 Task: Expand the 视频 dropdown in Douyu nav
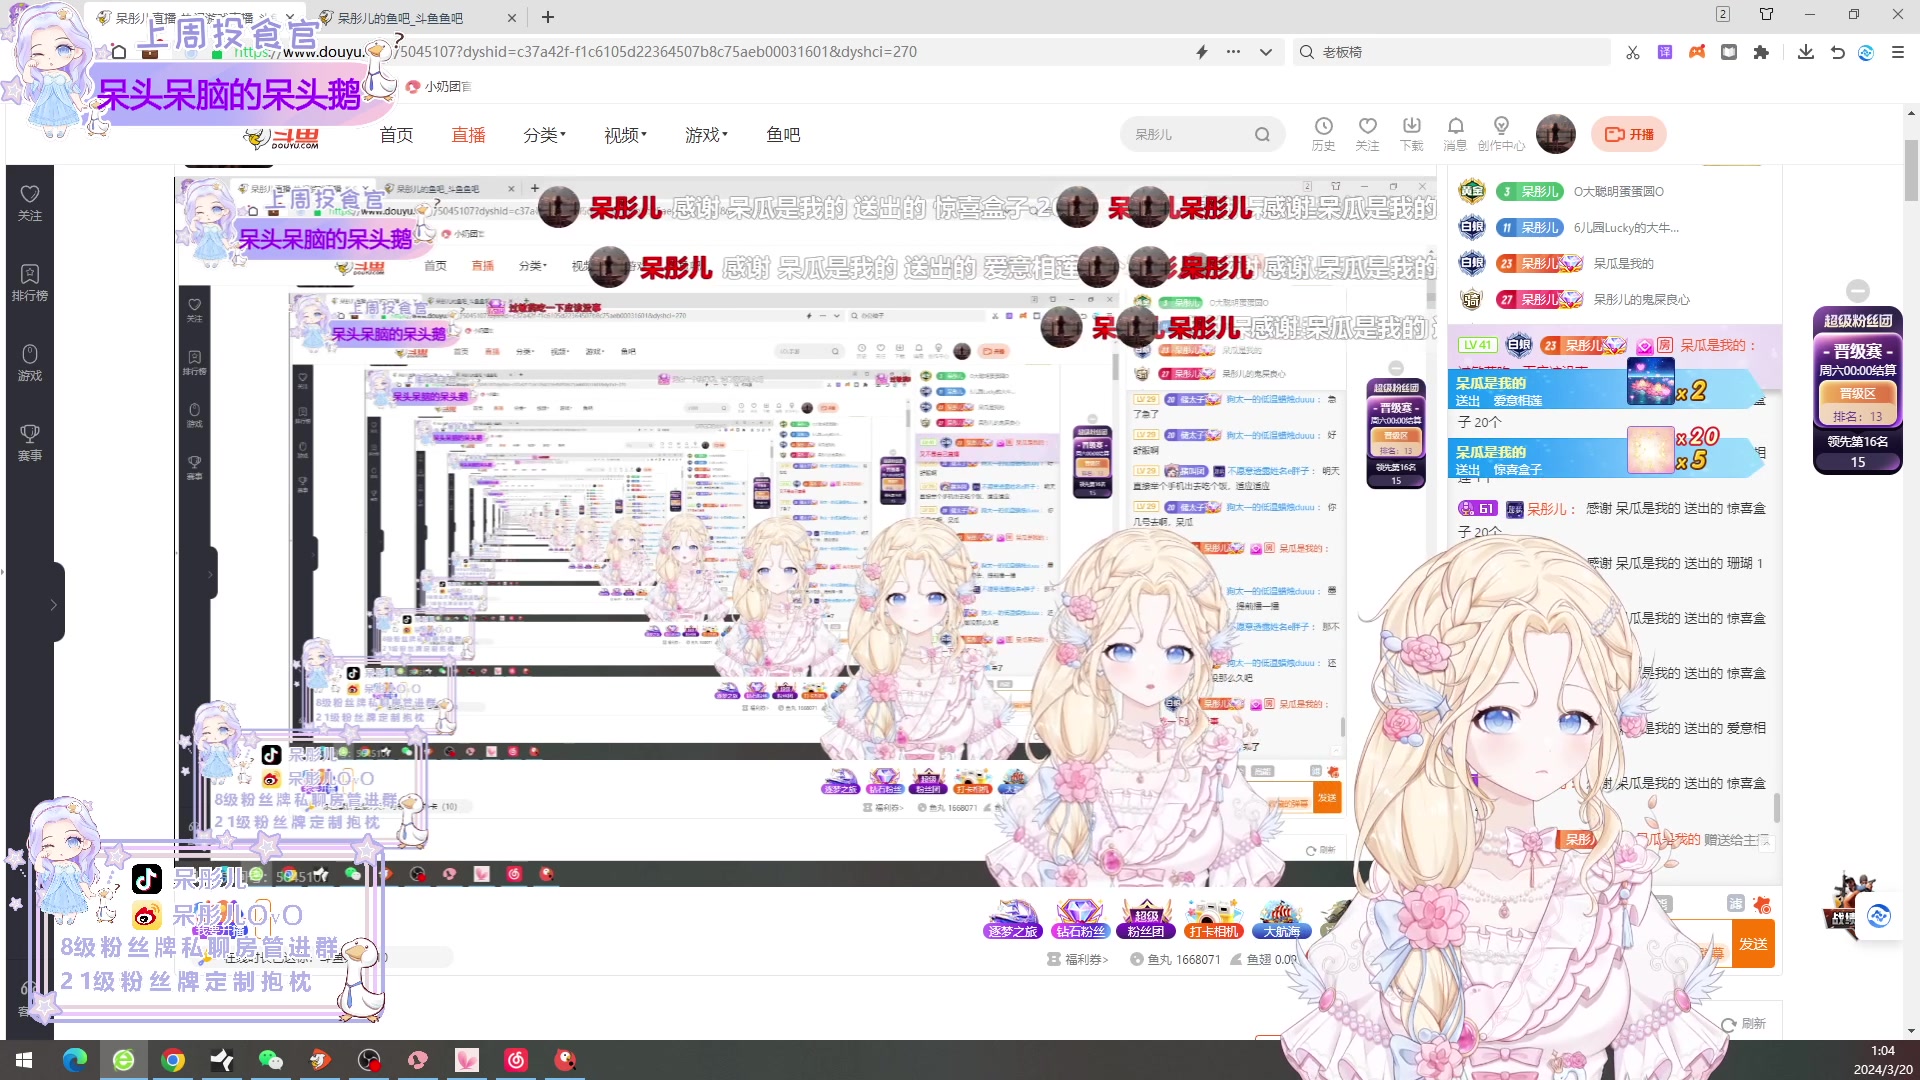(x=625, y=135)
